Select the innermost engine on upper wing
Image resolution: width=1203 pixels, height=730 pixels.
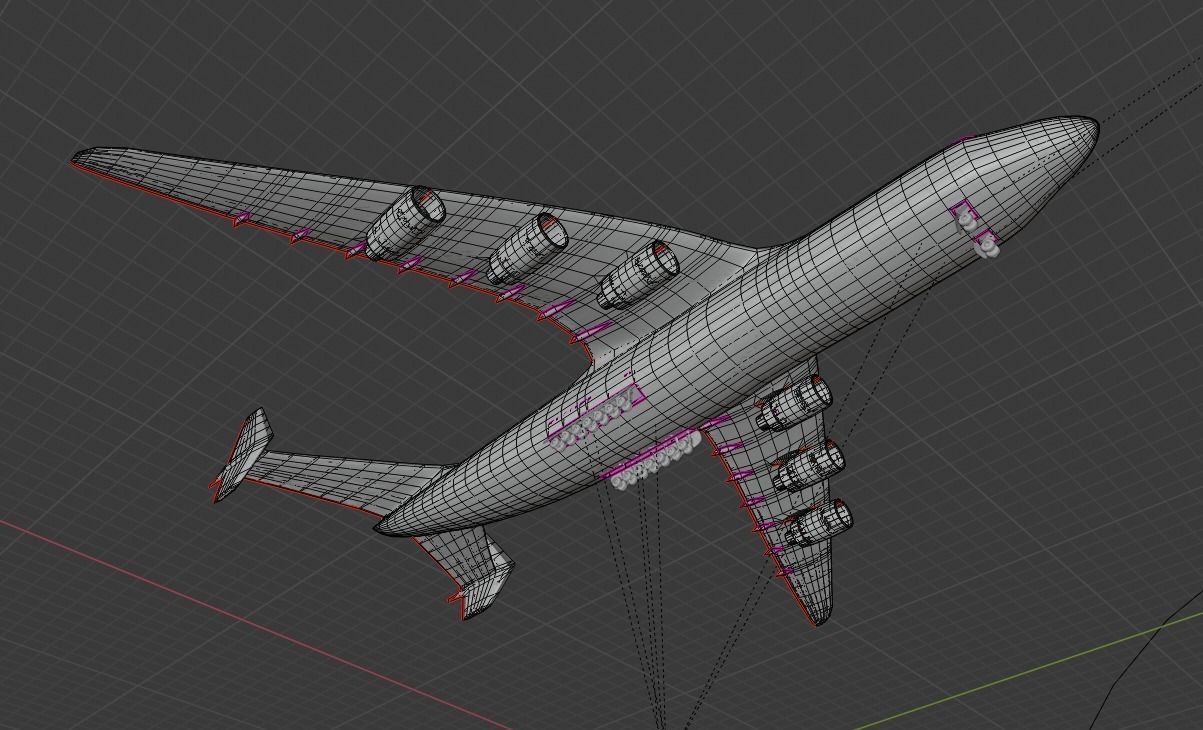coord(639,274)
